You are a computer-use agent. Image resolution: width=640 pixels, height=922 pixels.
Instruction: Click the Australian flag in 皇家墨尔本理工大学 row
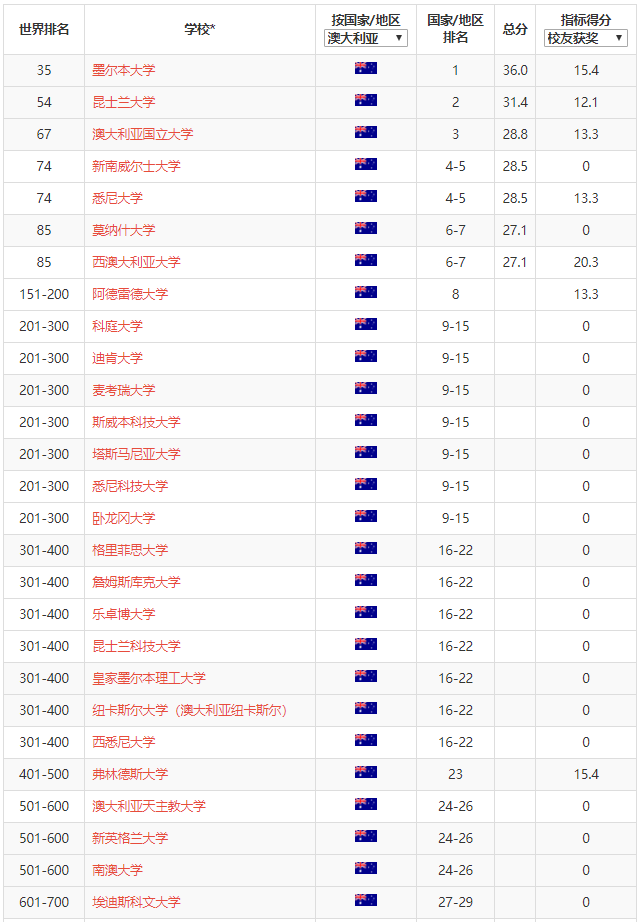[366, 676]
